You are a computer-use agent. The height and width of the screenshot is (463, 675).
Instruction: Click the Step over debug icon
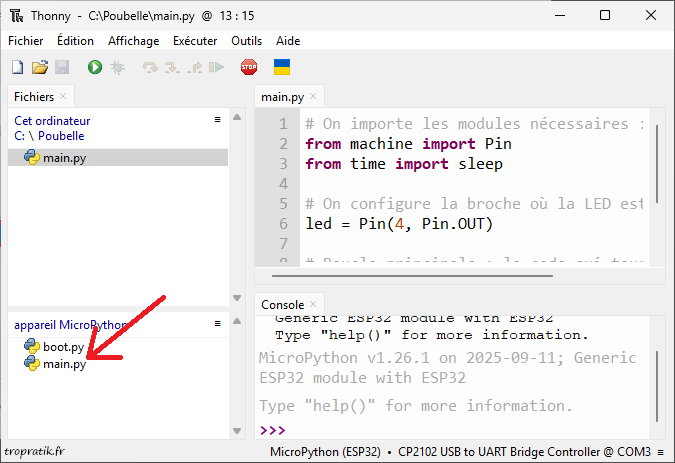150,68
